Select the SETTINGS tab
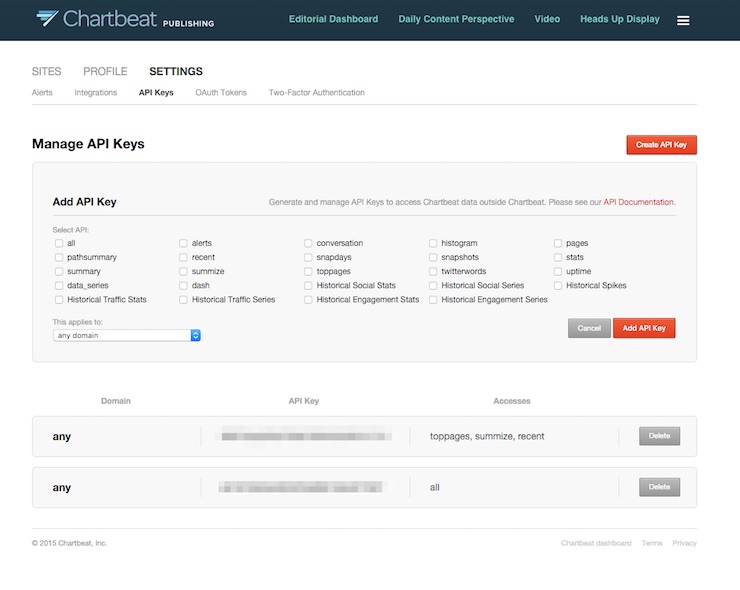740x590 pixels. (176, 71)
